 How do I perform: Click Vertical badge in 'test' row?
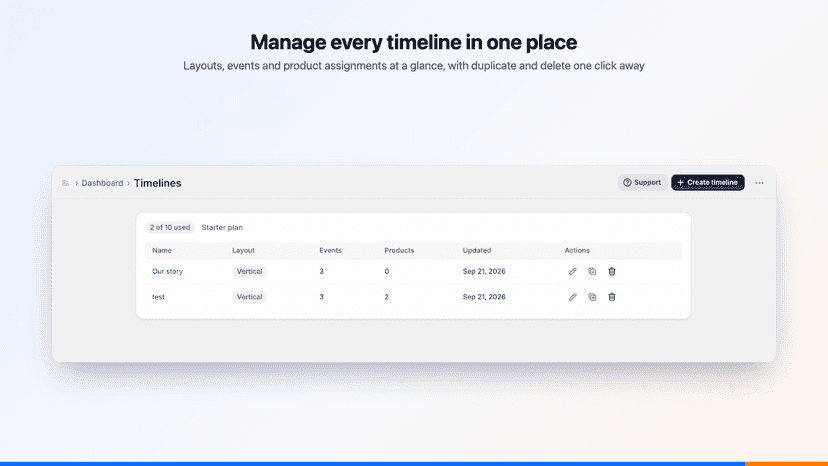click(x=249, y=297)
